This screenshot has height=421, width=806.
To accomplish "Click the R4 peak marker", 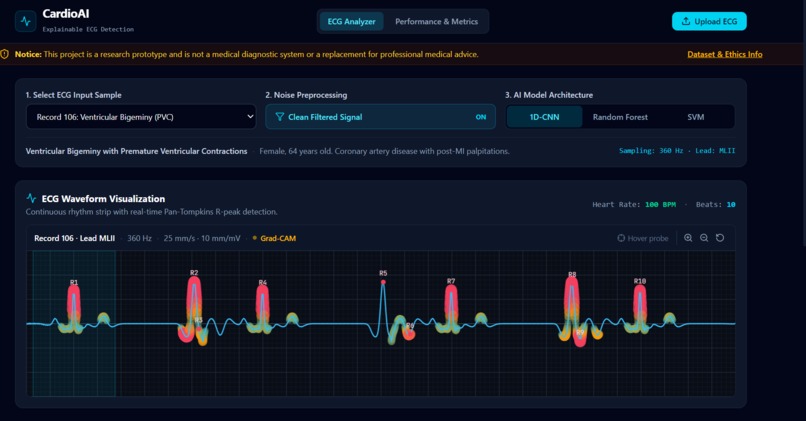I will point(263,283).
